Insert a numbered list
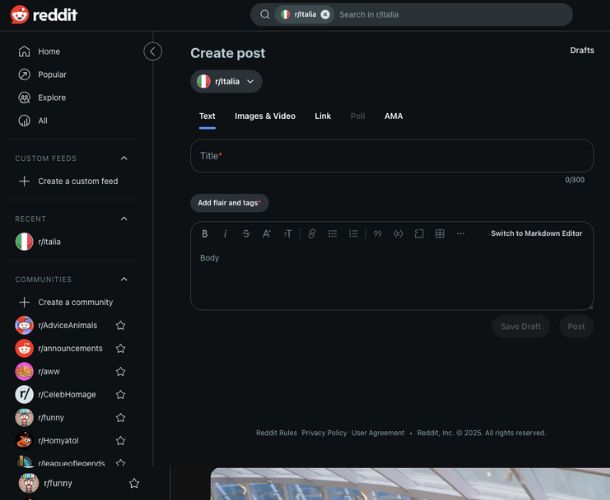Image resolution: width=610 pixels, height=500 pixels. click(353, 234)
